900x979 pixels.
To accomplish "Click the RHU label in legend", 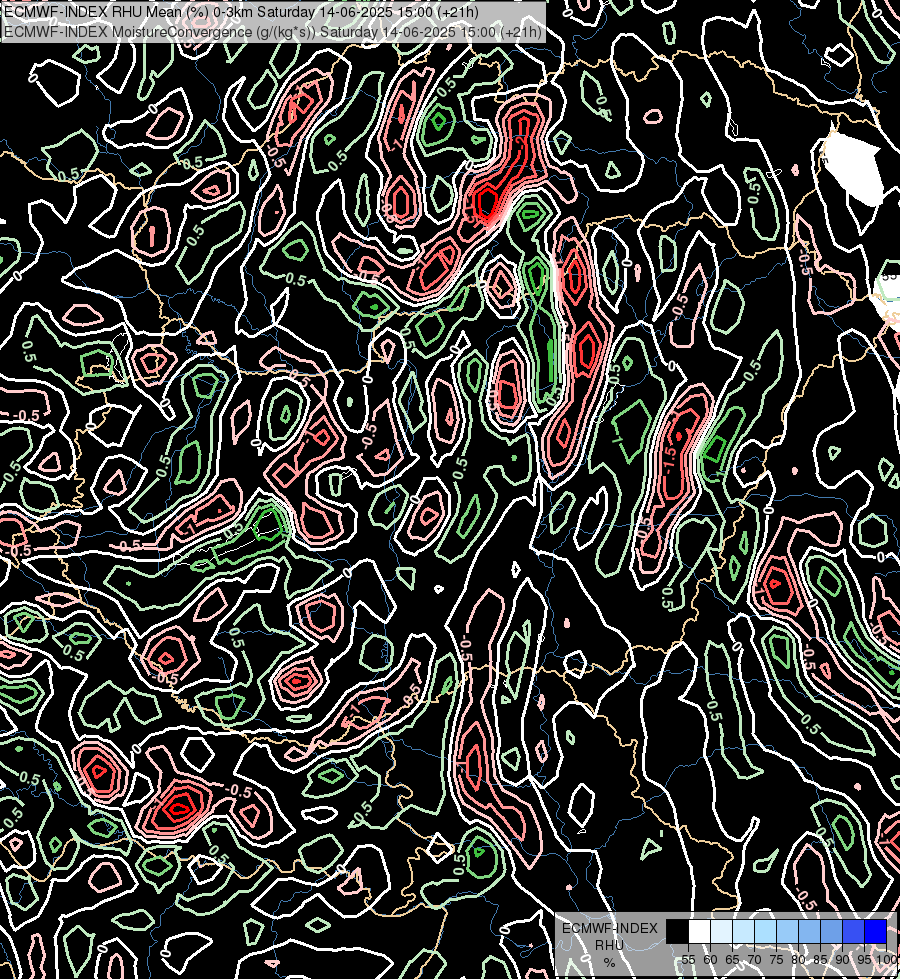I will (x=609, y=945).
